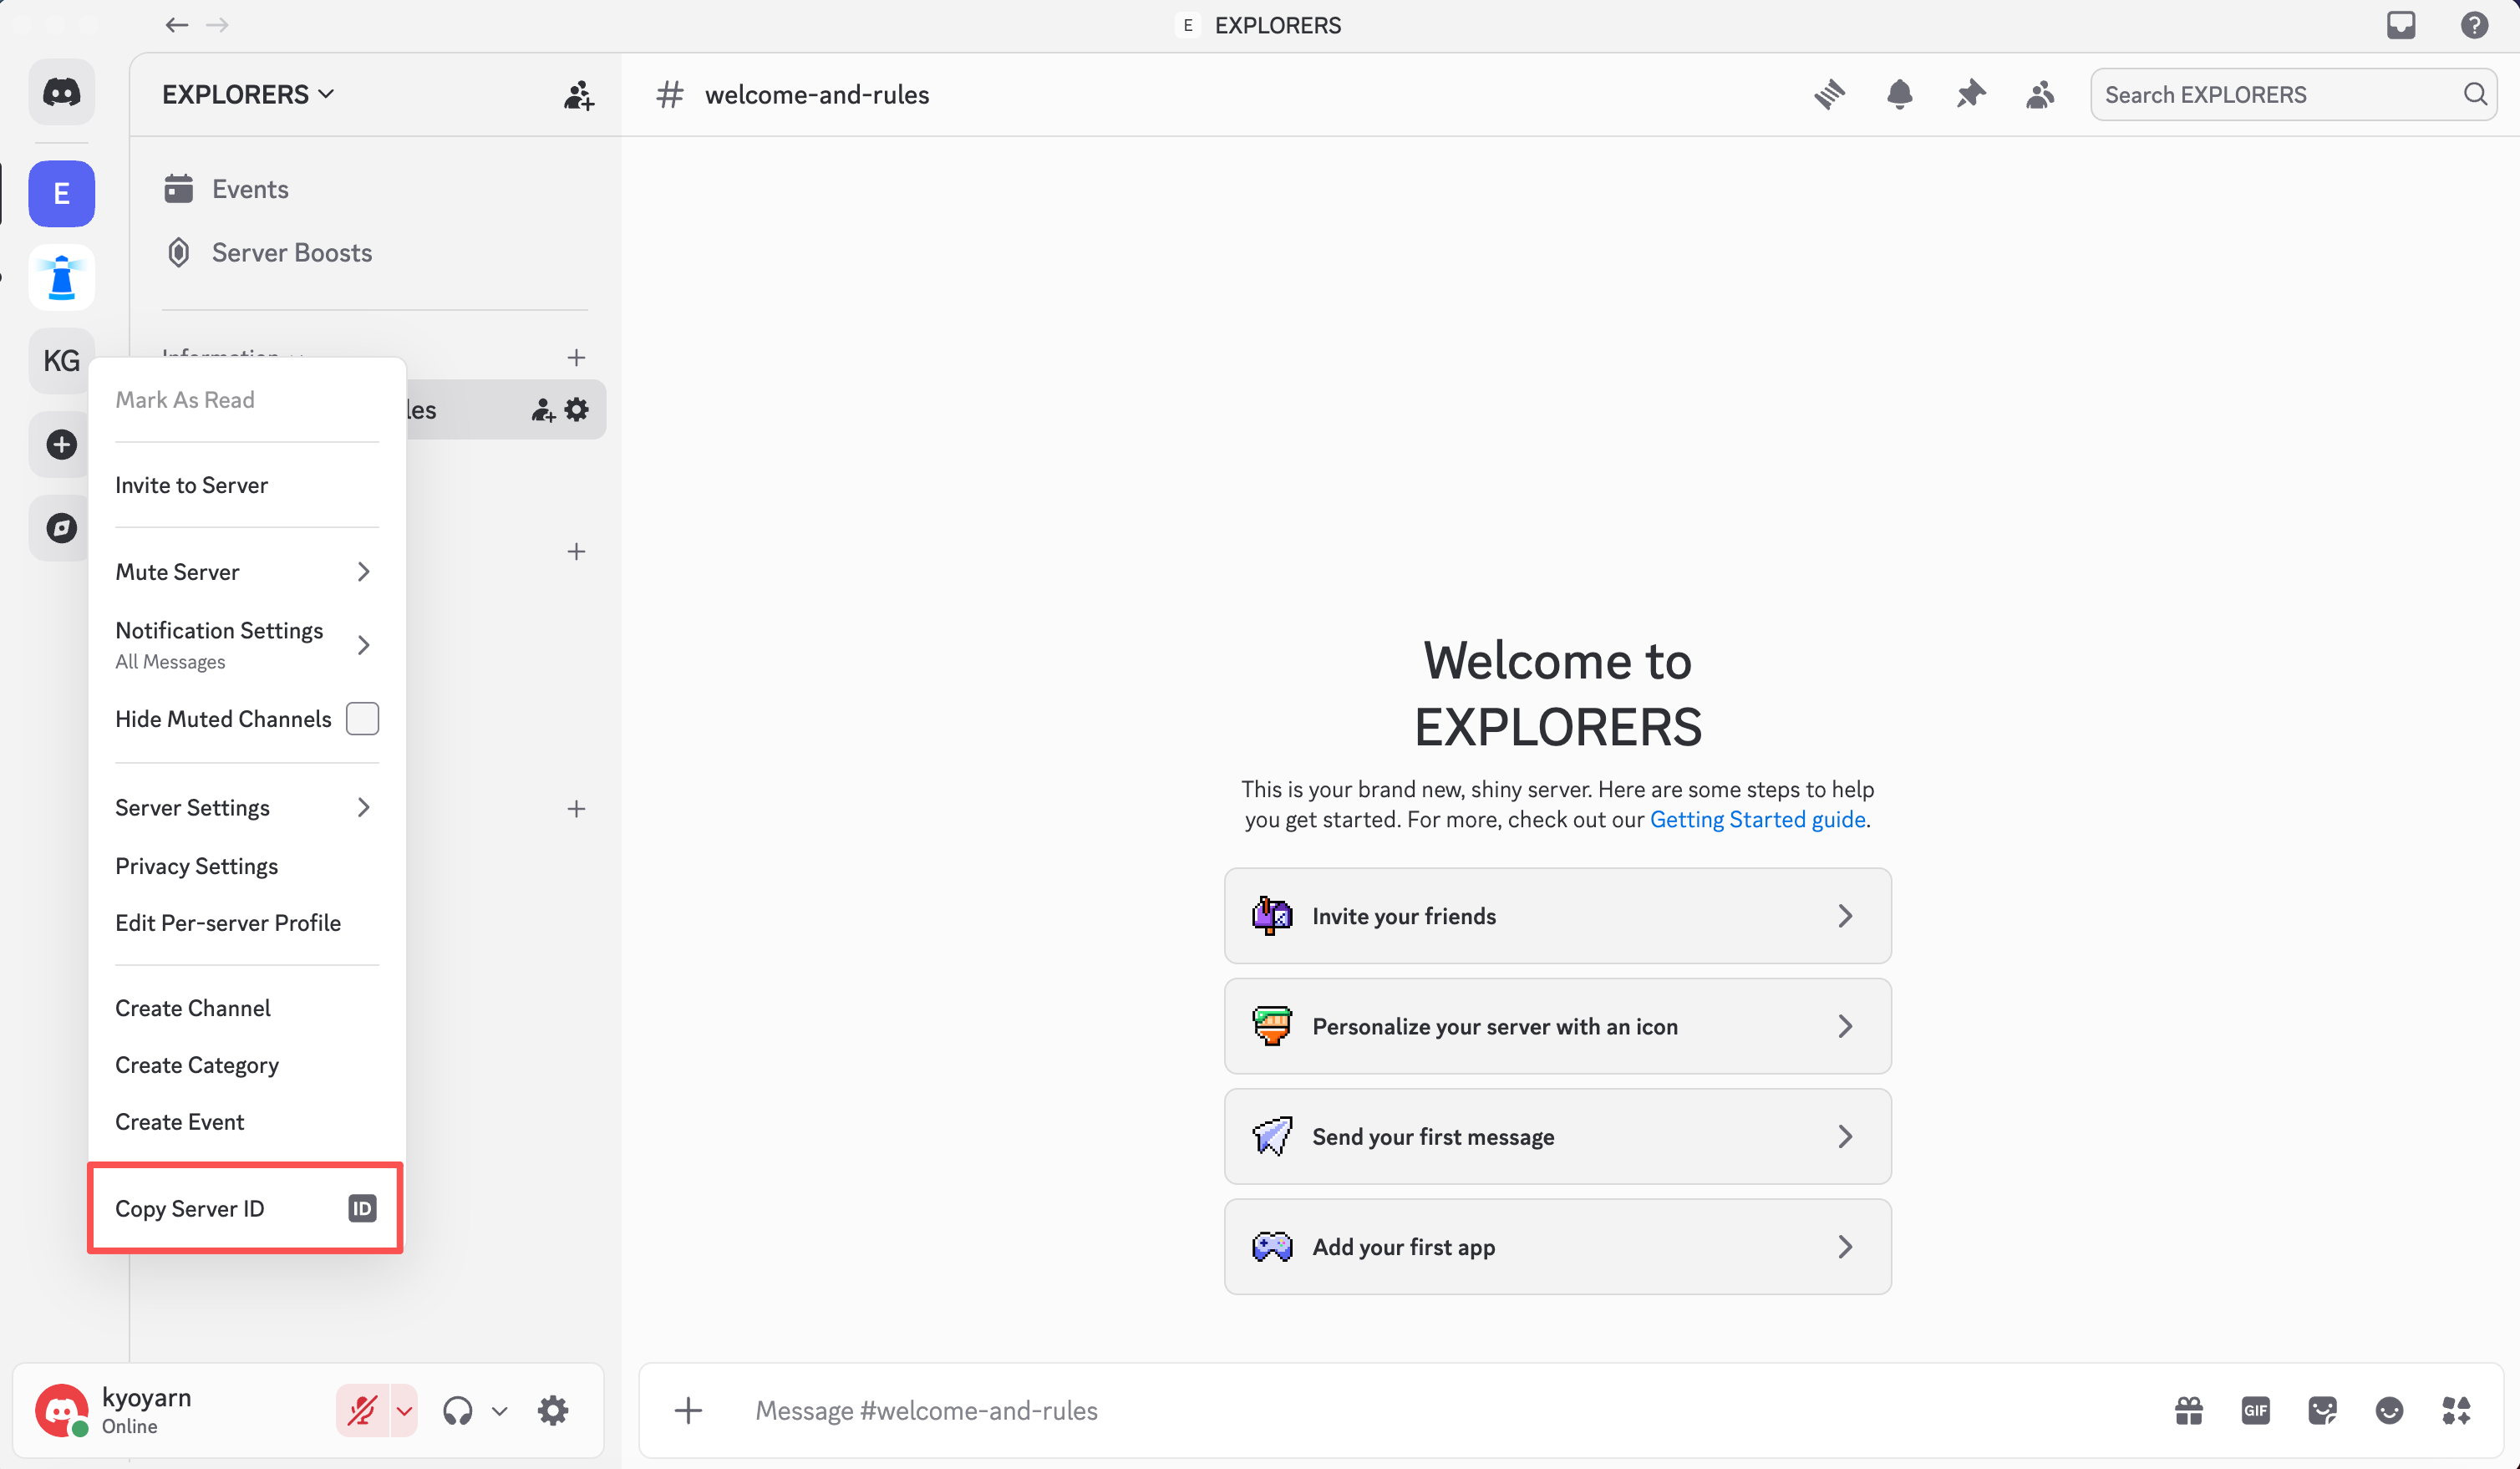Open the inbox icon in title bar
The width and height of the screenshot is (2520, 1469).
[x=2401, y=25]
